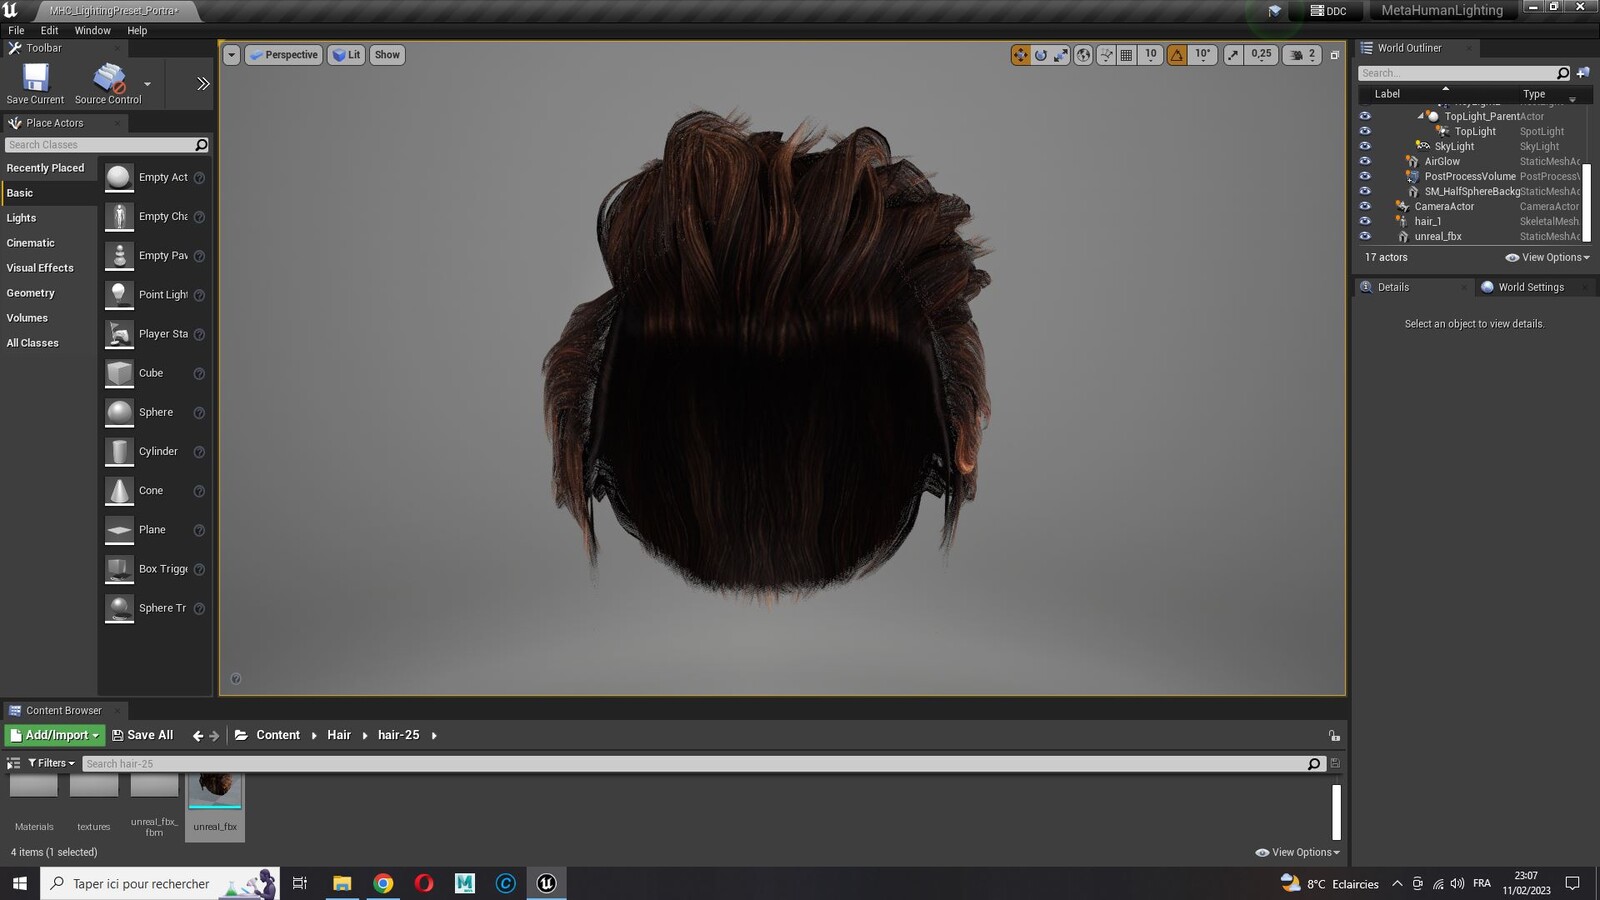Click the camera speed icon
The width and height of the screenshot is (1600, 900).
(1297, 55)
